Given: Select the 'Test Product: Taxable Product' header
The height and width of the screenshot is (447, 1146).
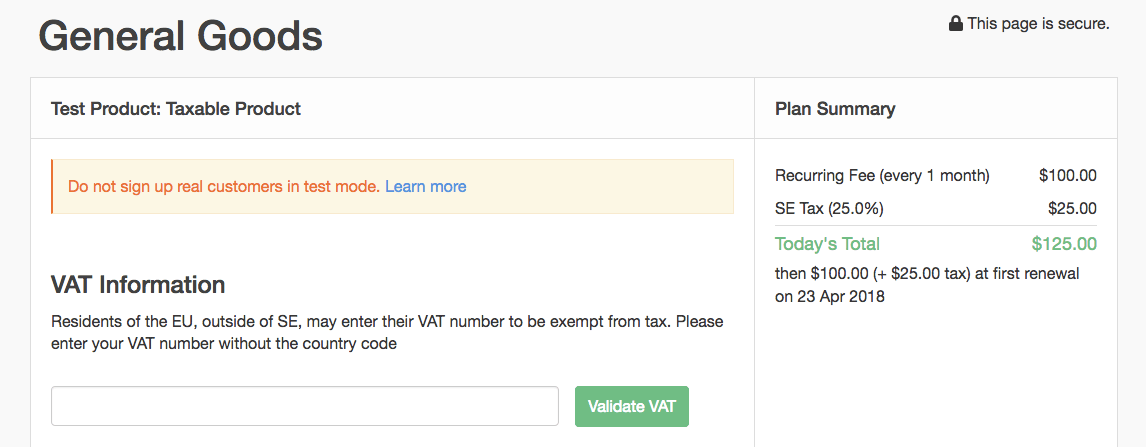Looking at the screenshot, I should click(x=176, y=109).
